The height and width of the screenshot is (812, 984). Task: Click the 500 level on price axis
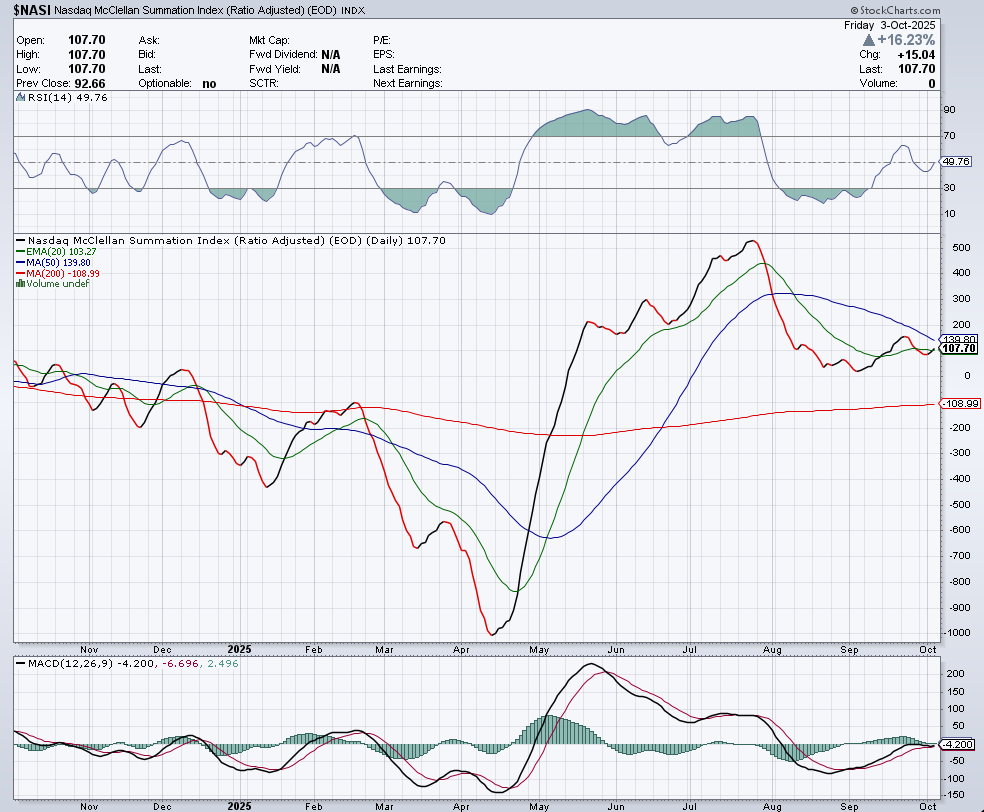coord(961,247)
